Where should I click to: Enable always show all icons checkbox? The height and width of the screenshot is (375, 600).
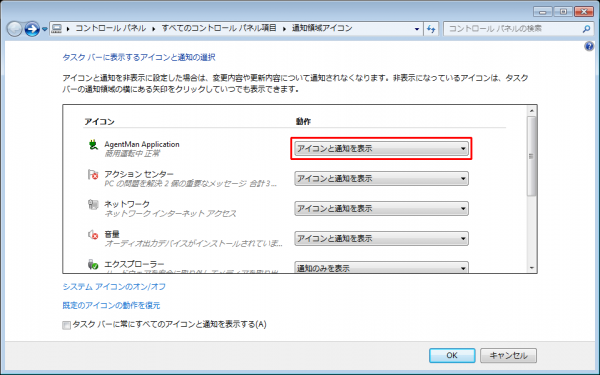click(67, 325)
